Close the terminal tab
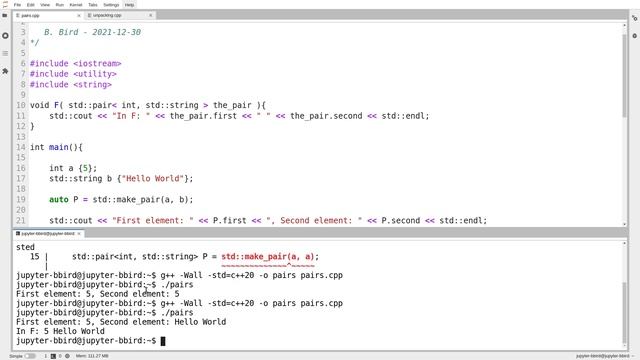640x360 pixels. (x=79, y=233)
